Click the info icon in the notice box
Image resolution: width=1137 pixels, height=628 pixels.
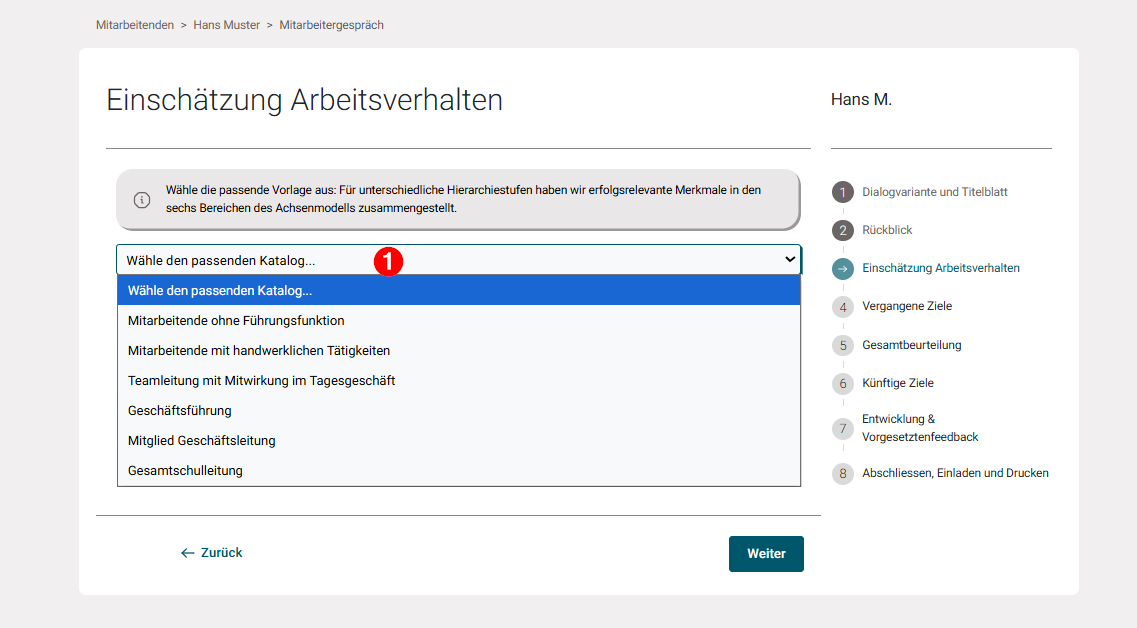pyautogui.click(x=141, y=199)
